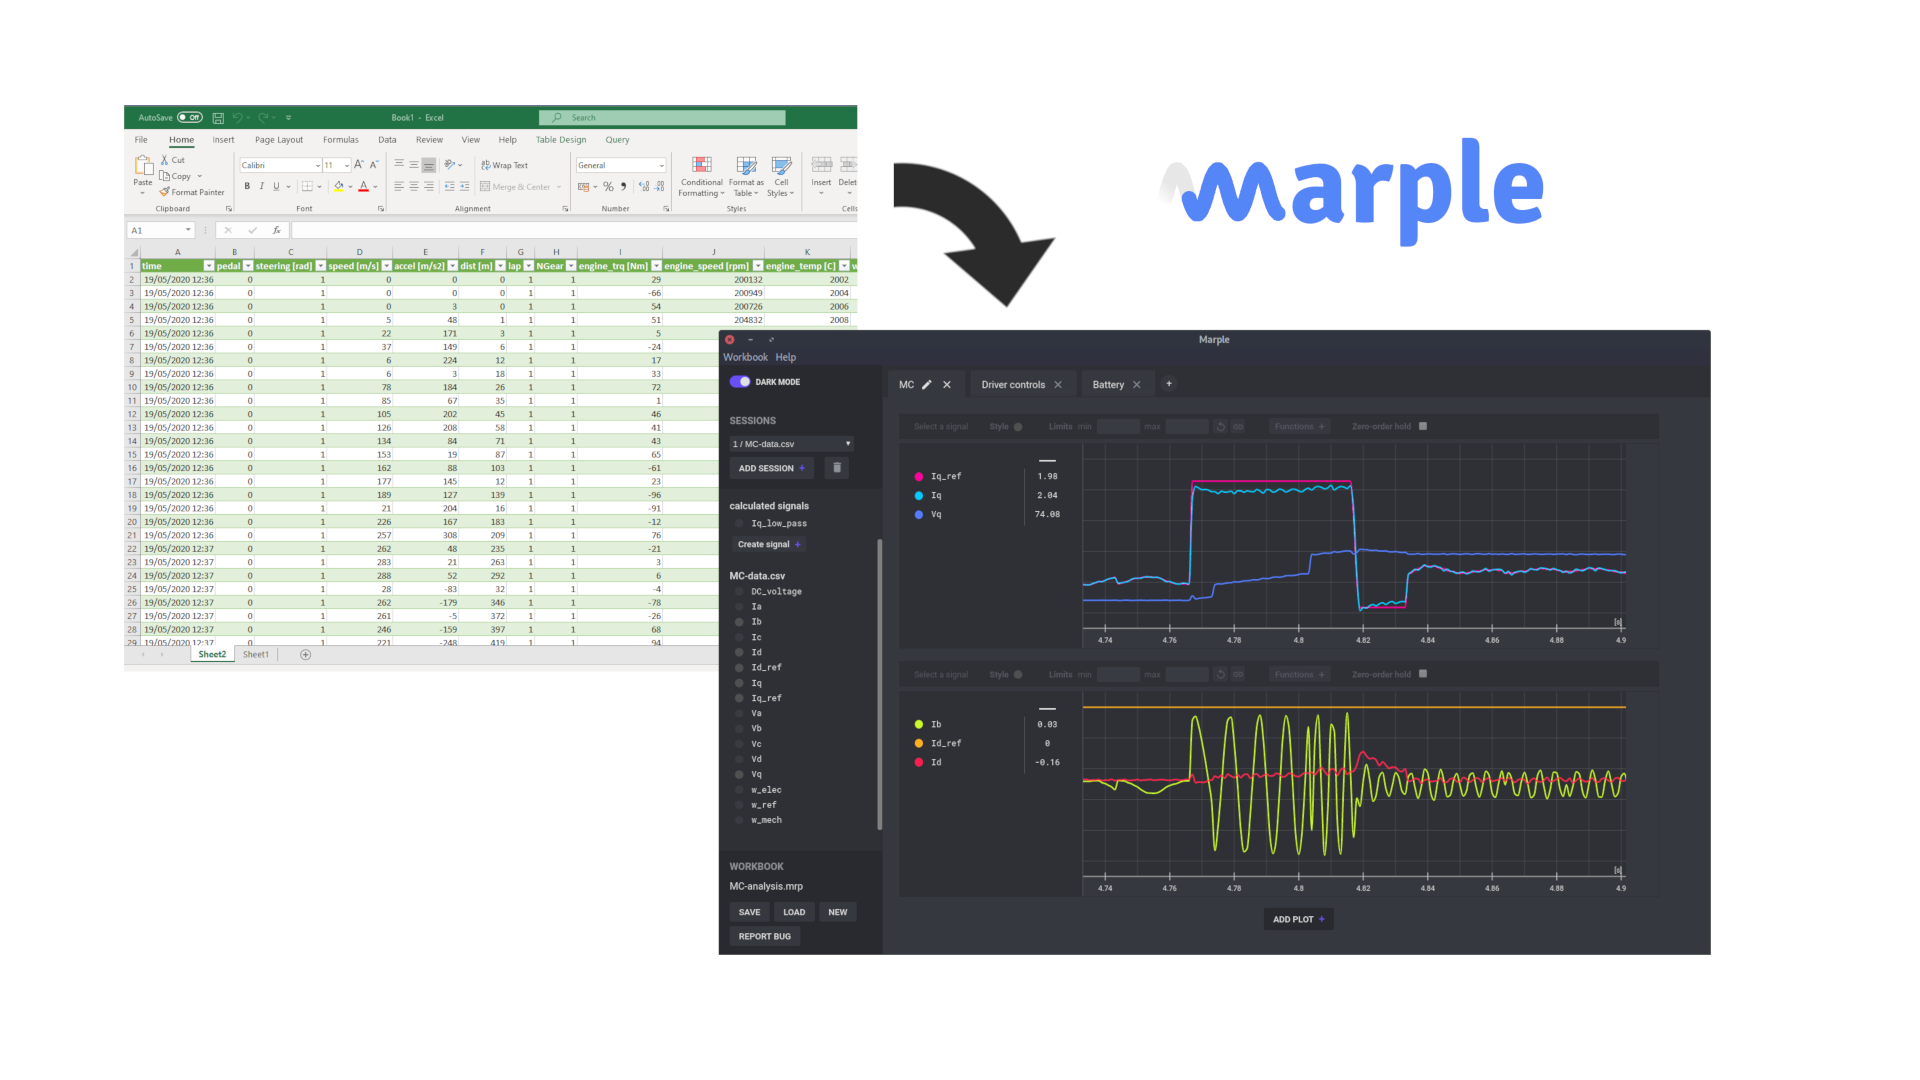Apply Underline formatting in Excel
The image size is (1920, 1080).
(277, 187)
